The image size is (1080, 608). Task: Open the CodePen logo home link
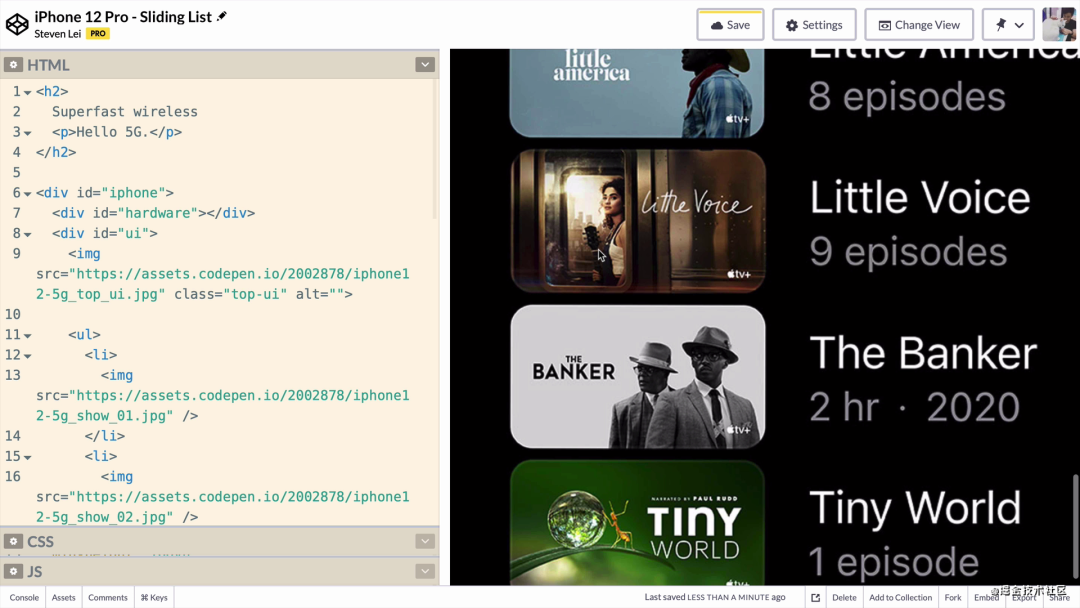[x=17, y=25]
